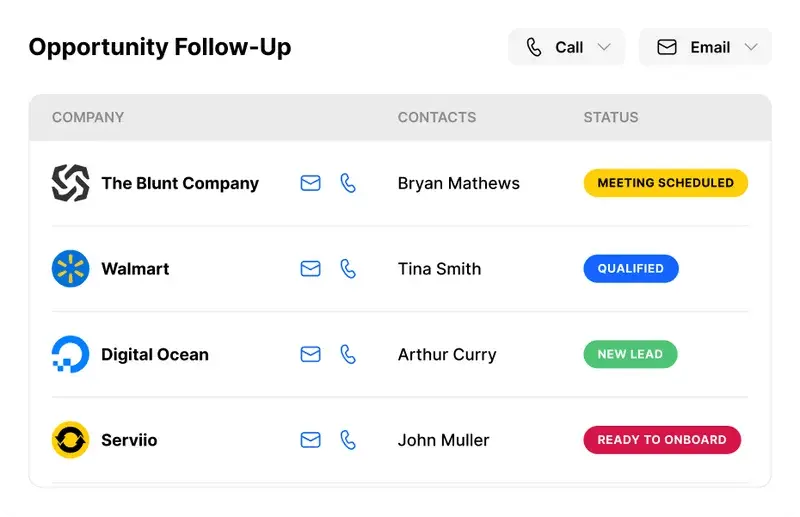Open the Email dropdown menu
Image resolution: width=800 pixels, height=517 pixels.
coord(705,47)
